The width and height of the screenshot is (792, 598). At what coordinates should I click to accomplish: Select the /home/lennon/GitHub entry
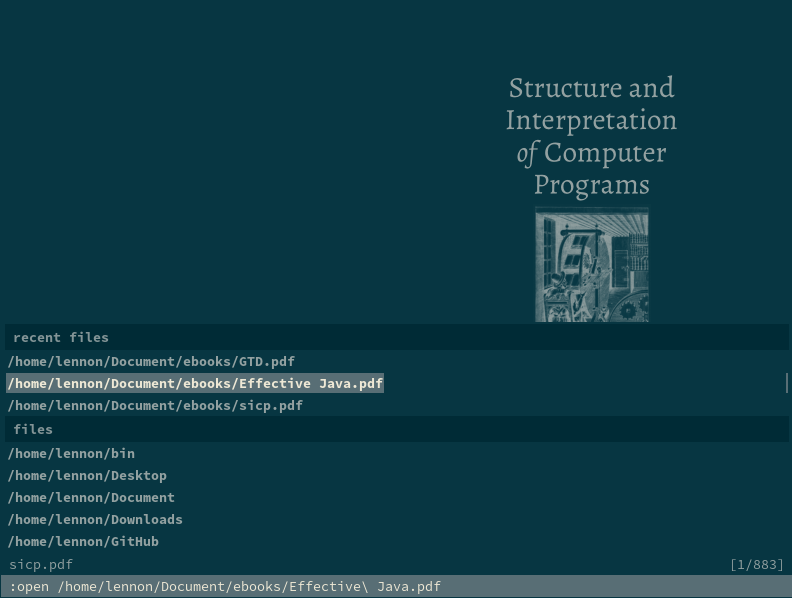click(83, 541)
